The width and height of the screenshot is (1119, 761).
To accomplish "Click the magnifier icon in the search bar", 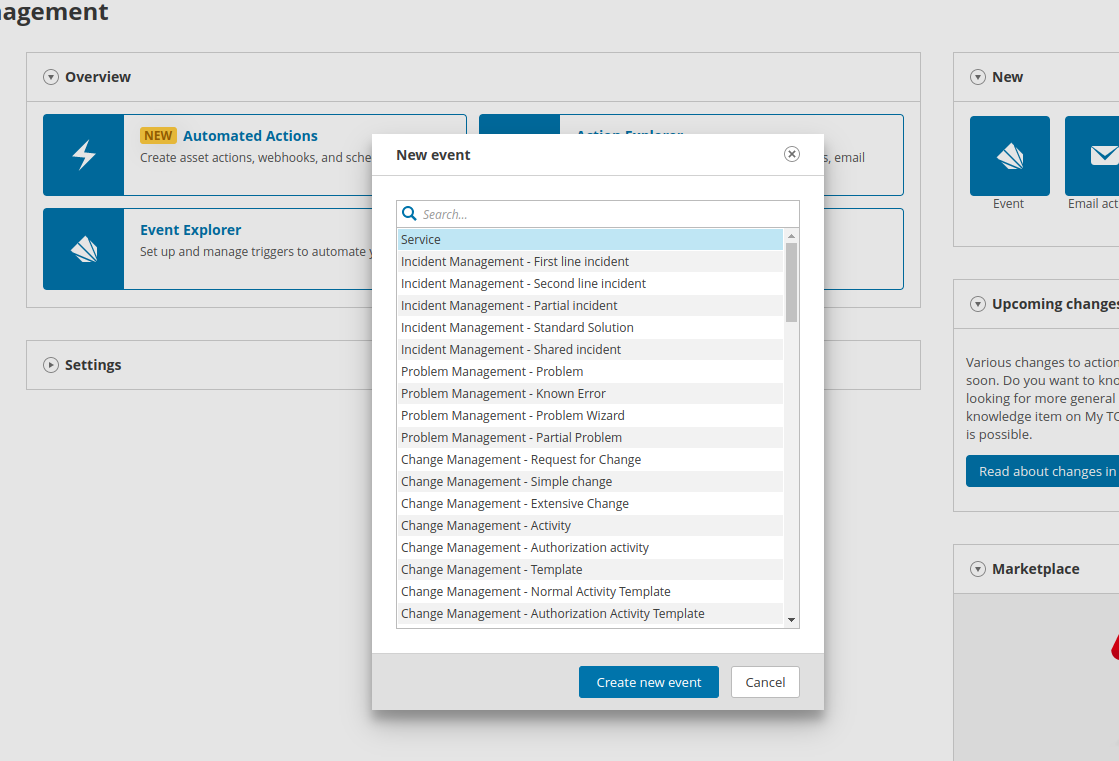I will coord(409,213).
